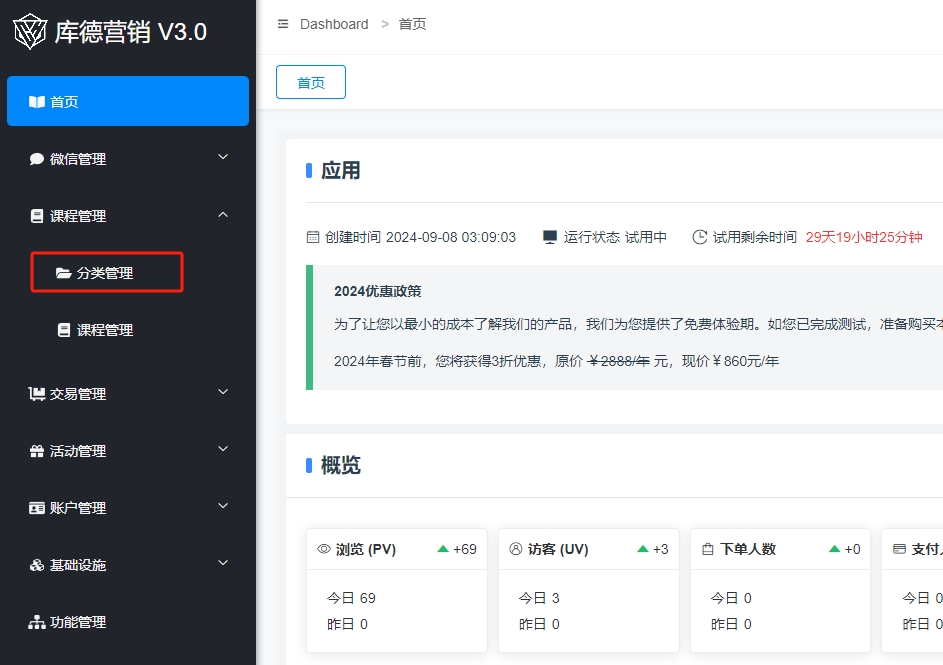The height and width of the screenshot is (665, 943).
Task: Click the chat bubble icon beside 微信管理
Action: [37, 159]
